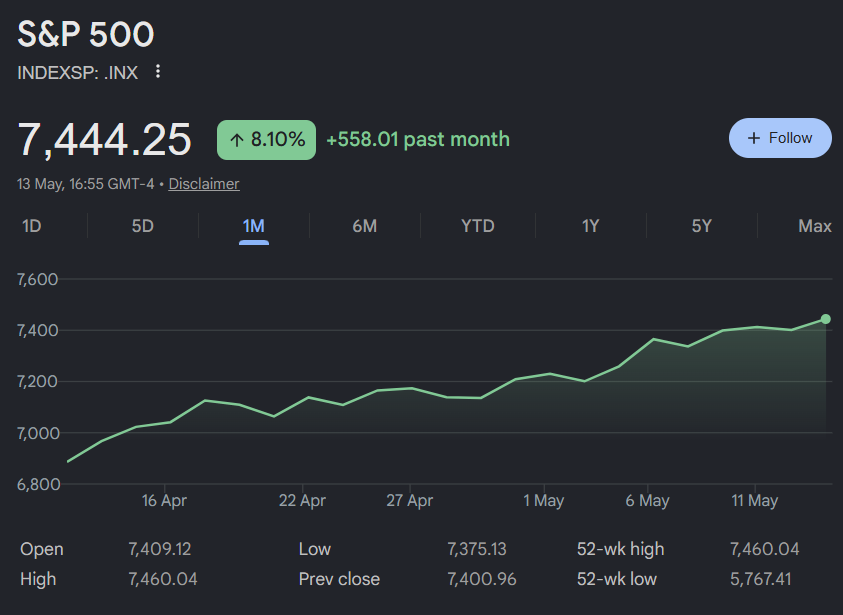The height and width of the screenshot is (615, 843).
Task: Show the 6M chart range
Action: (x=365, y=226)
